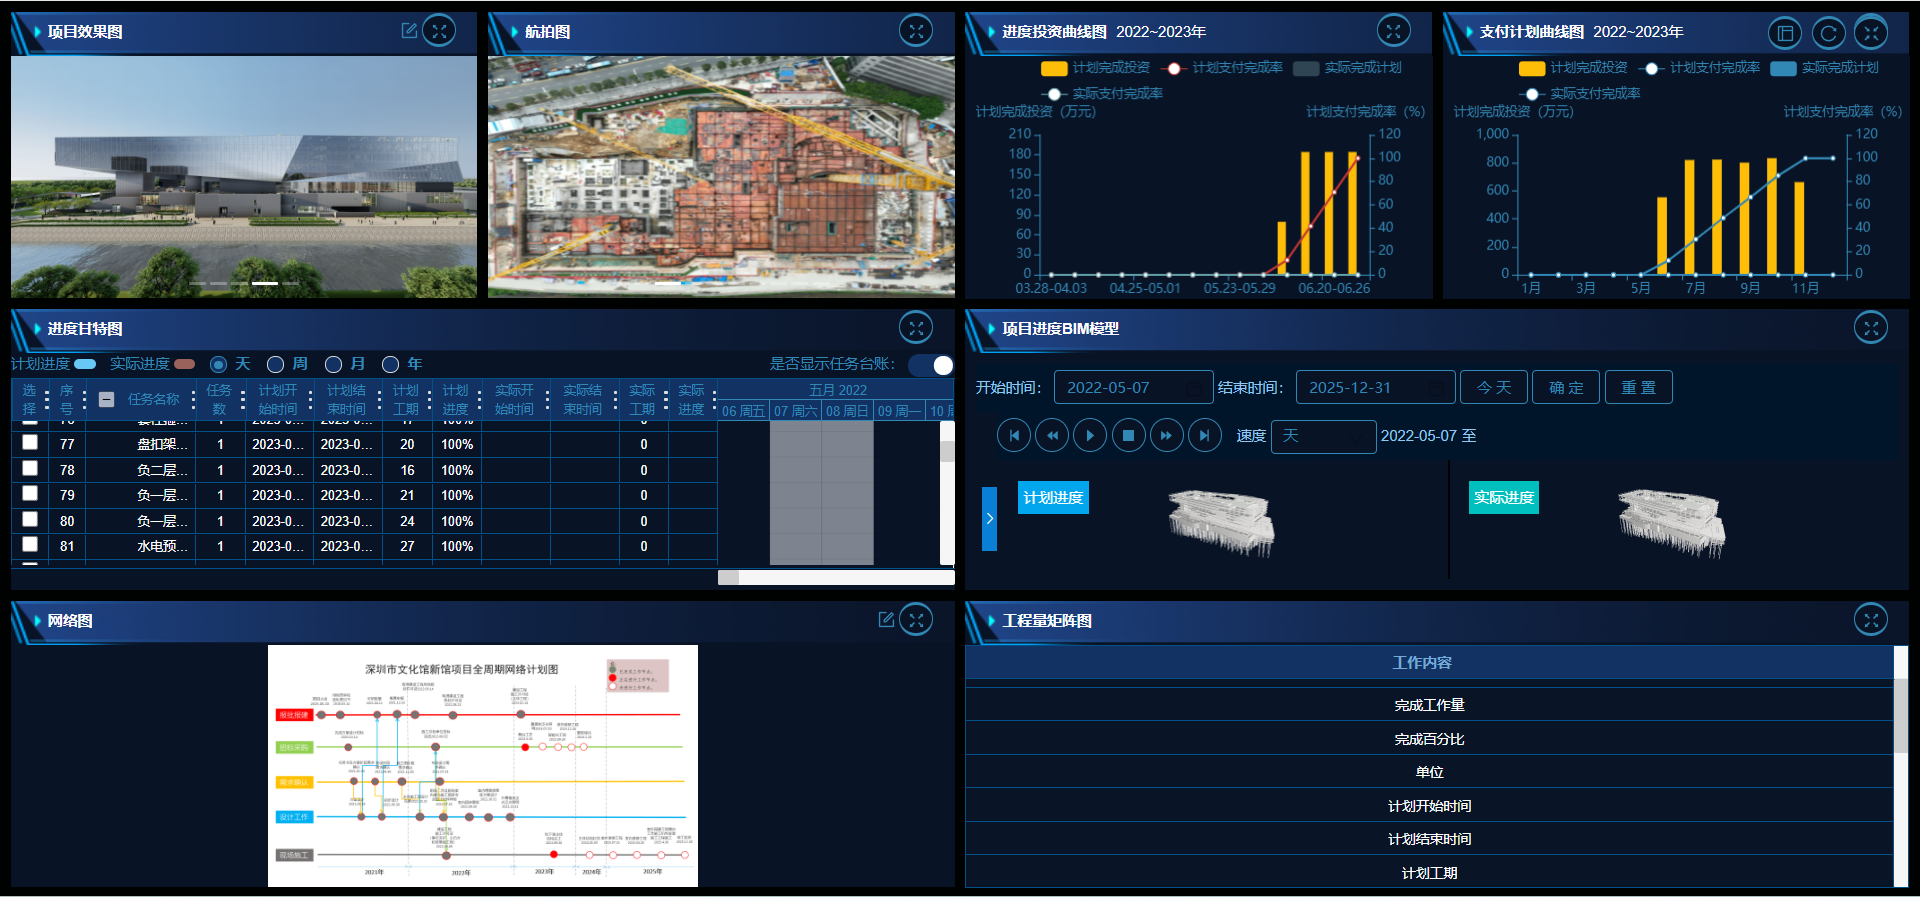Toggle the 是否显示任务台账 switch
Image resolution: width=1920 pixels, height=897 pixels.
[931, 365]
